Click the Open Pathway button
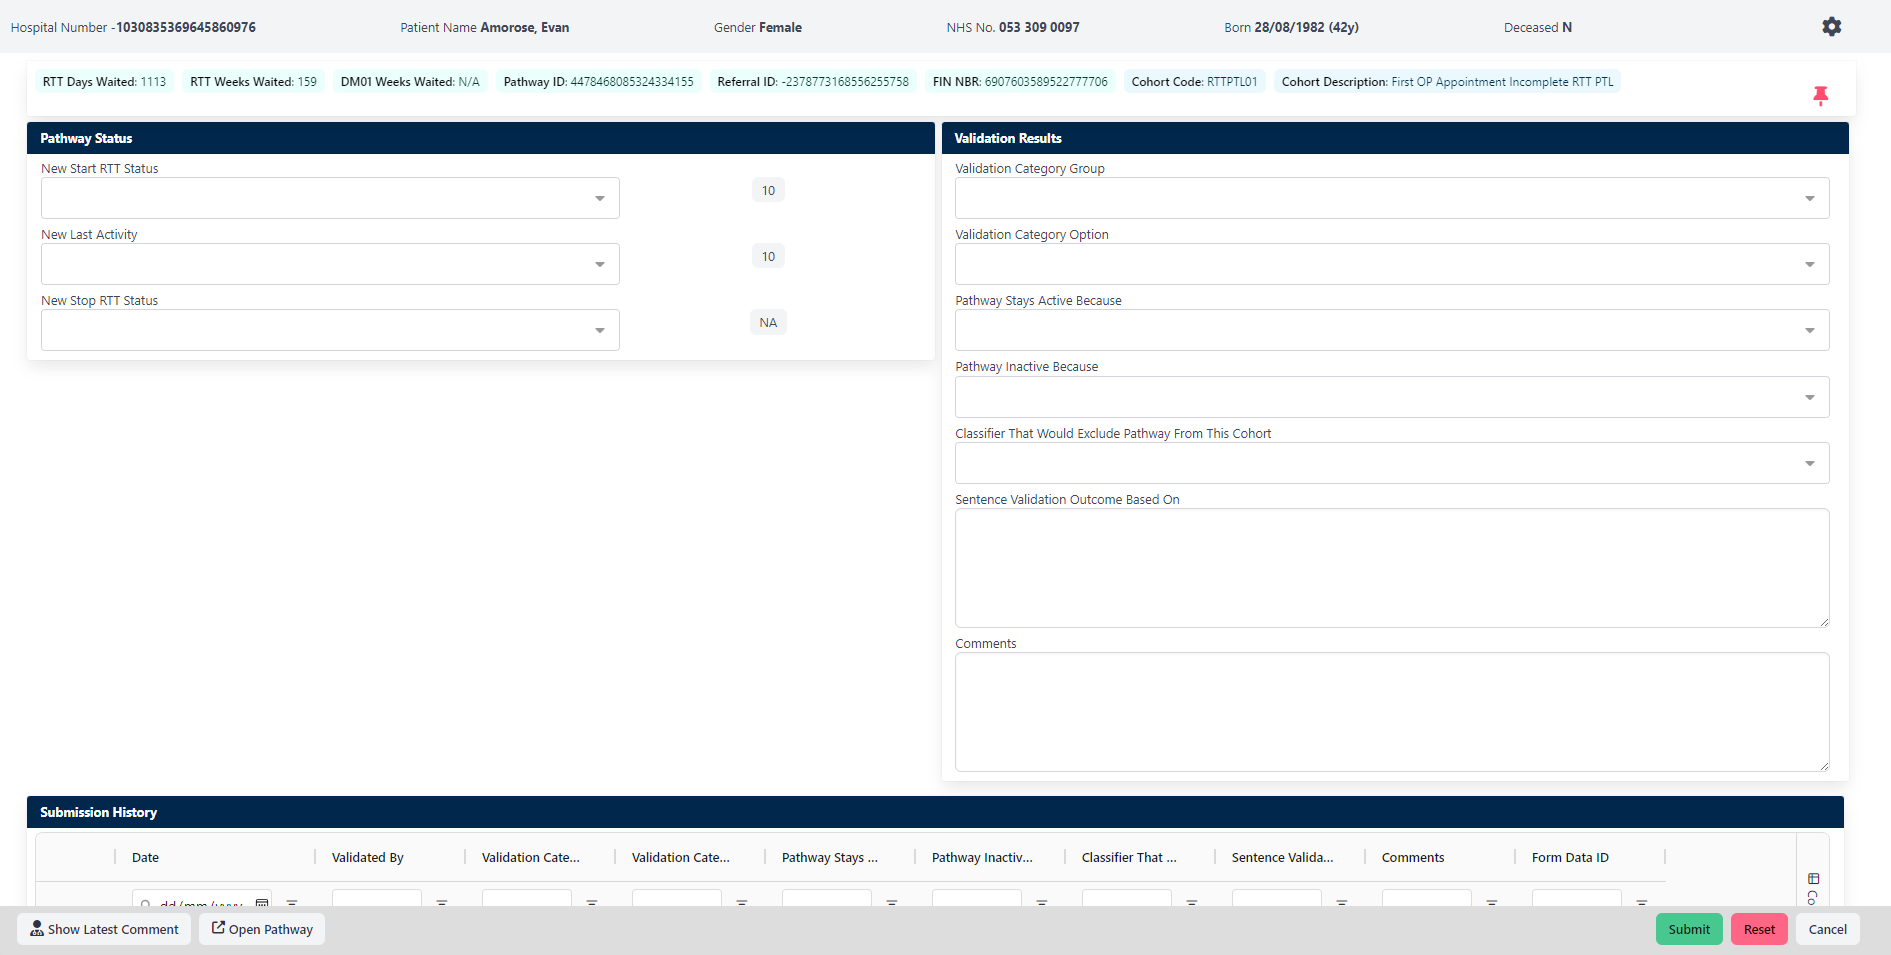Screen dimensions: 1891x955 tap(262, 929)
